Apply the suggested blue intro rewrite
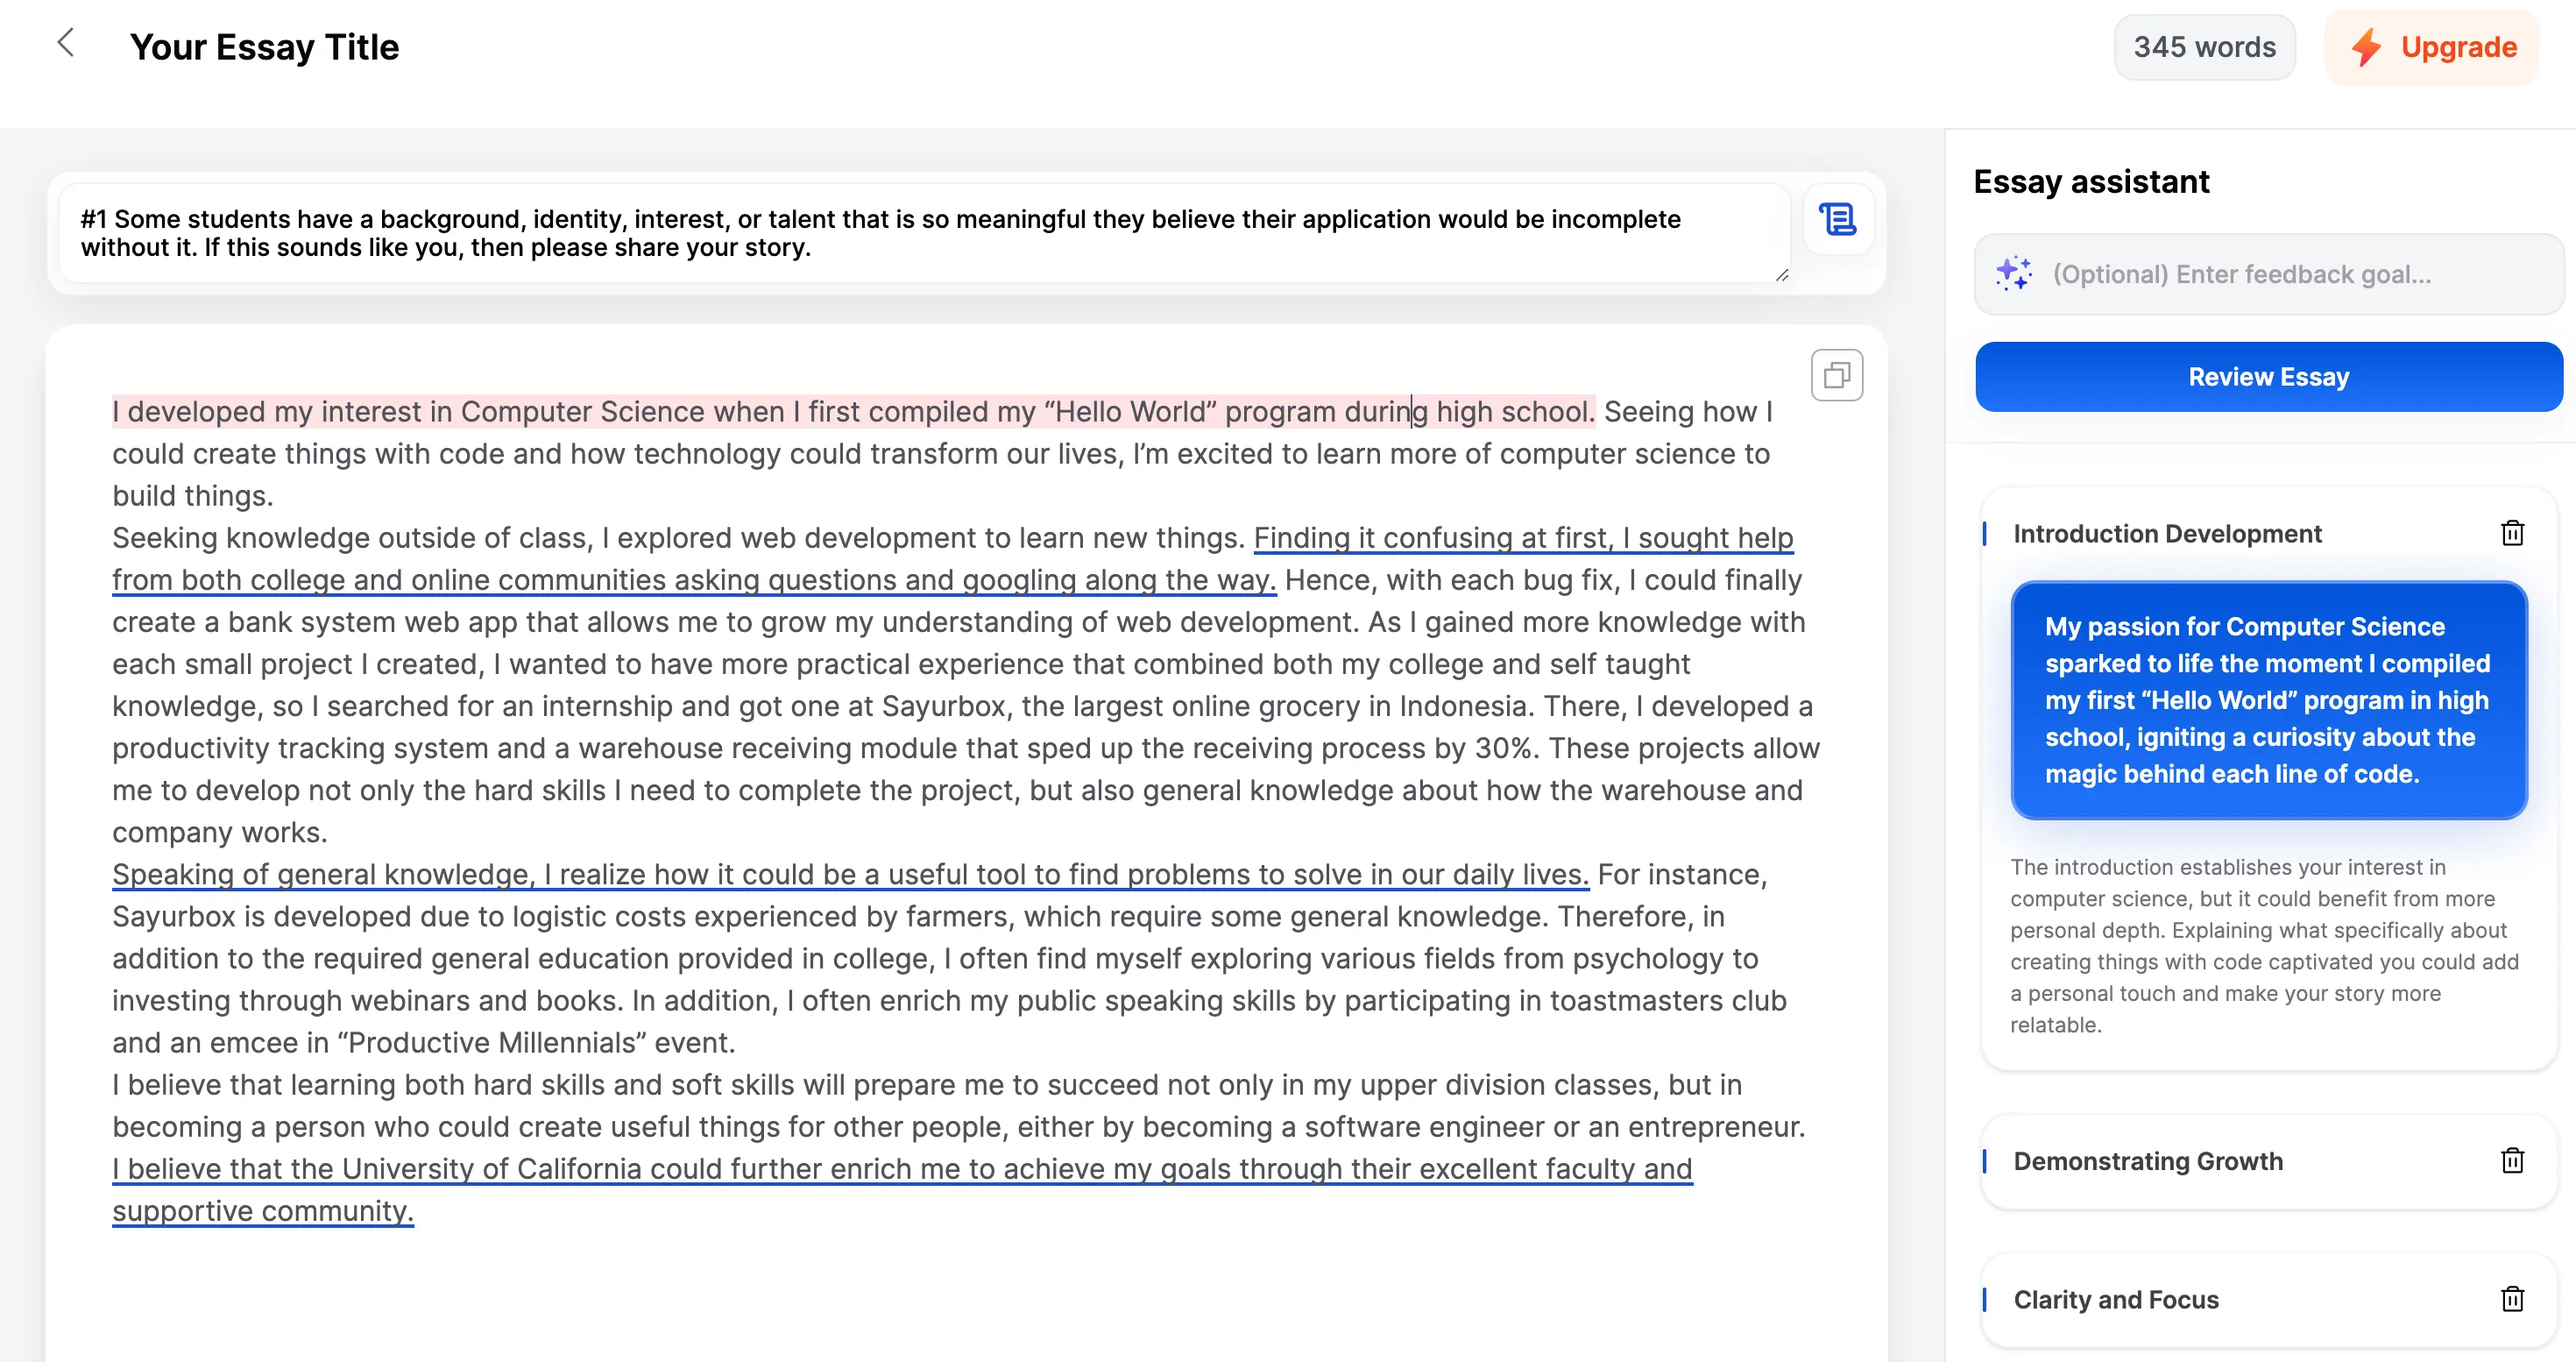This screenshot has width=2576, height=1362. (x=2267, y=699)
